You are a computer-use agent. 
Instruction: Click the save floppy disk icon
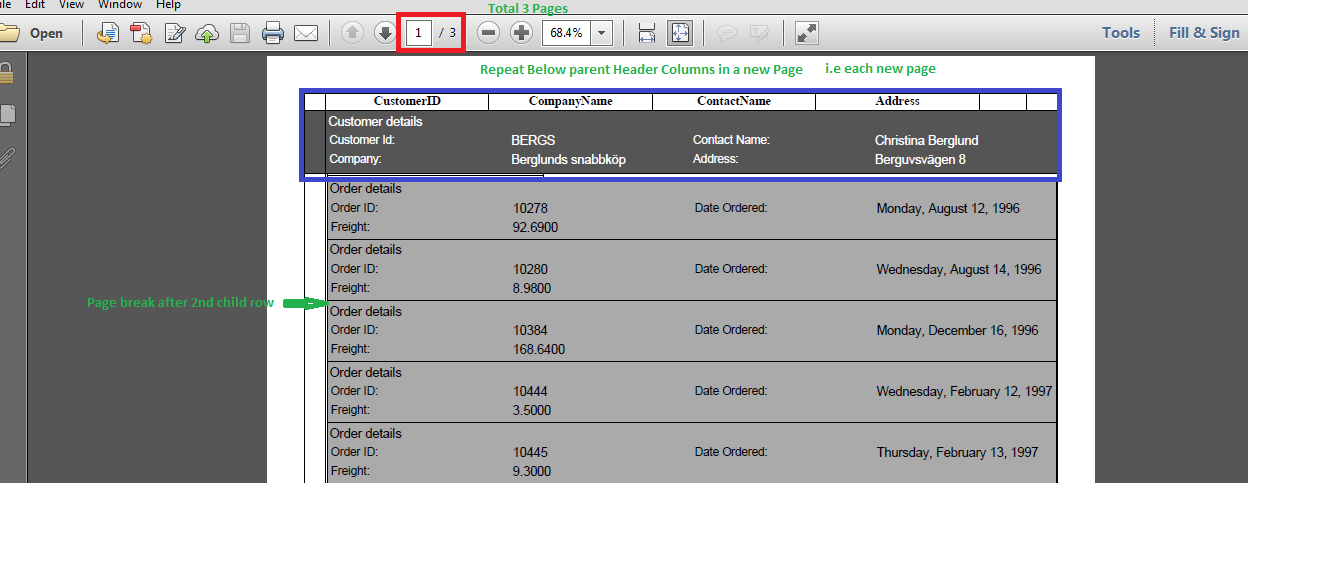(240, 33)
